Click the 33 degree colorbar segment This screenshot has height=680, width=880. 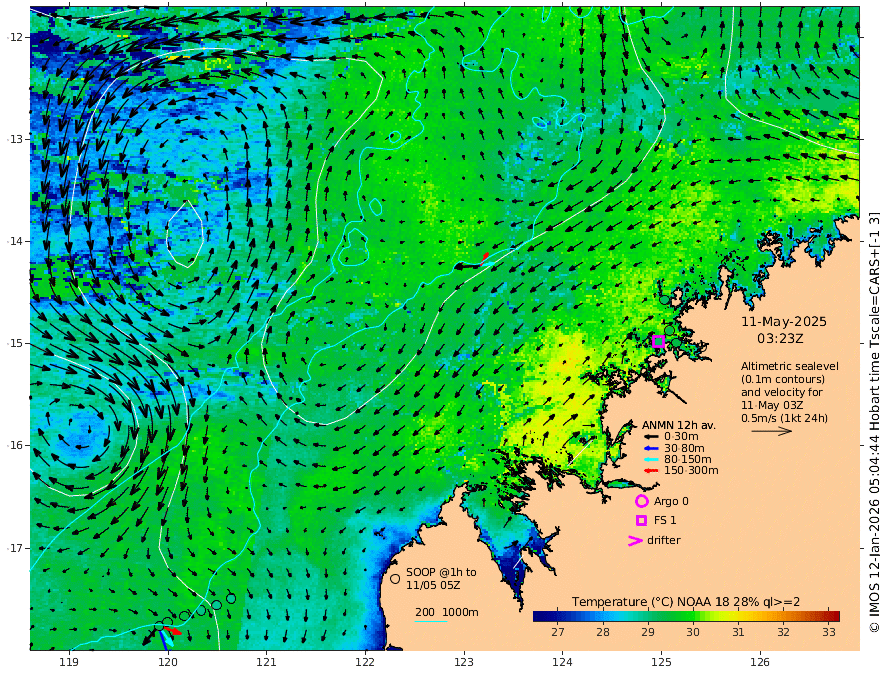point(828,617)
